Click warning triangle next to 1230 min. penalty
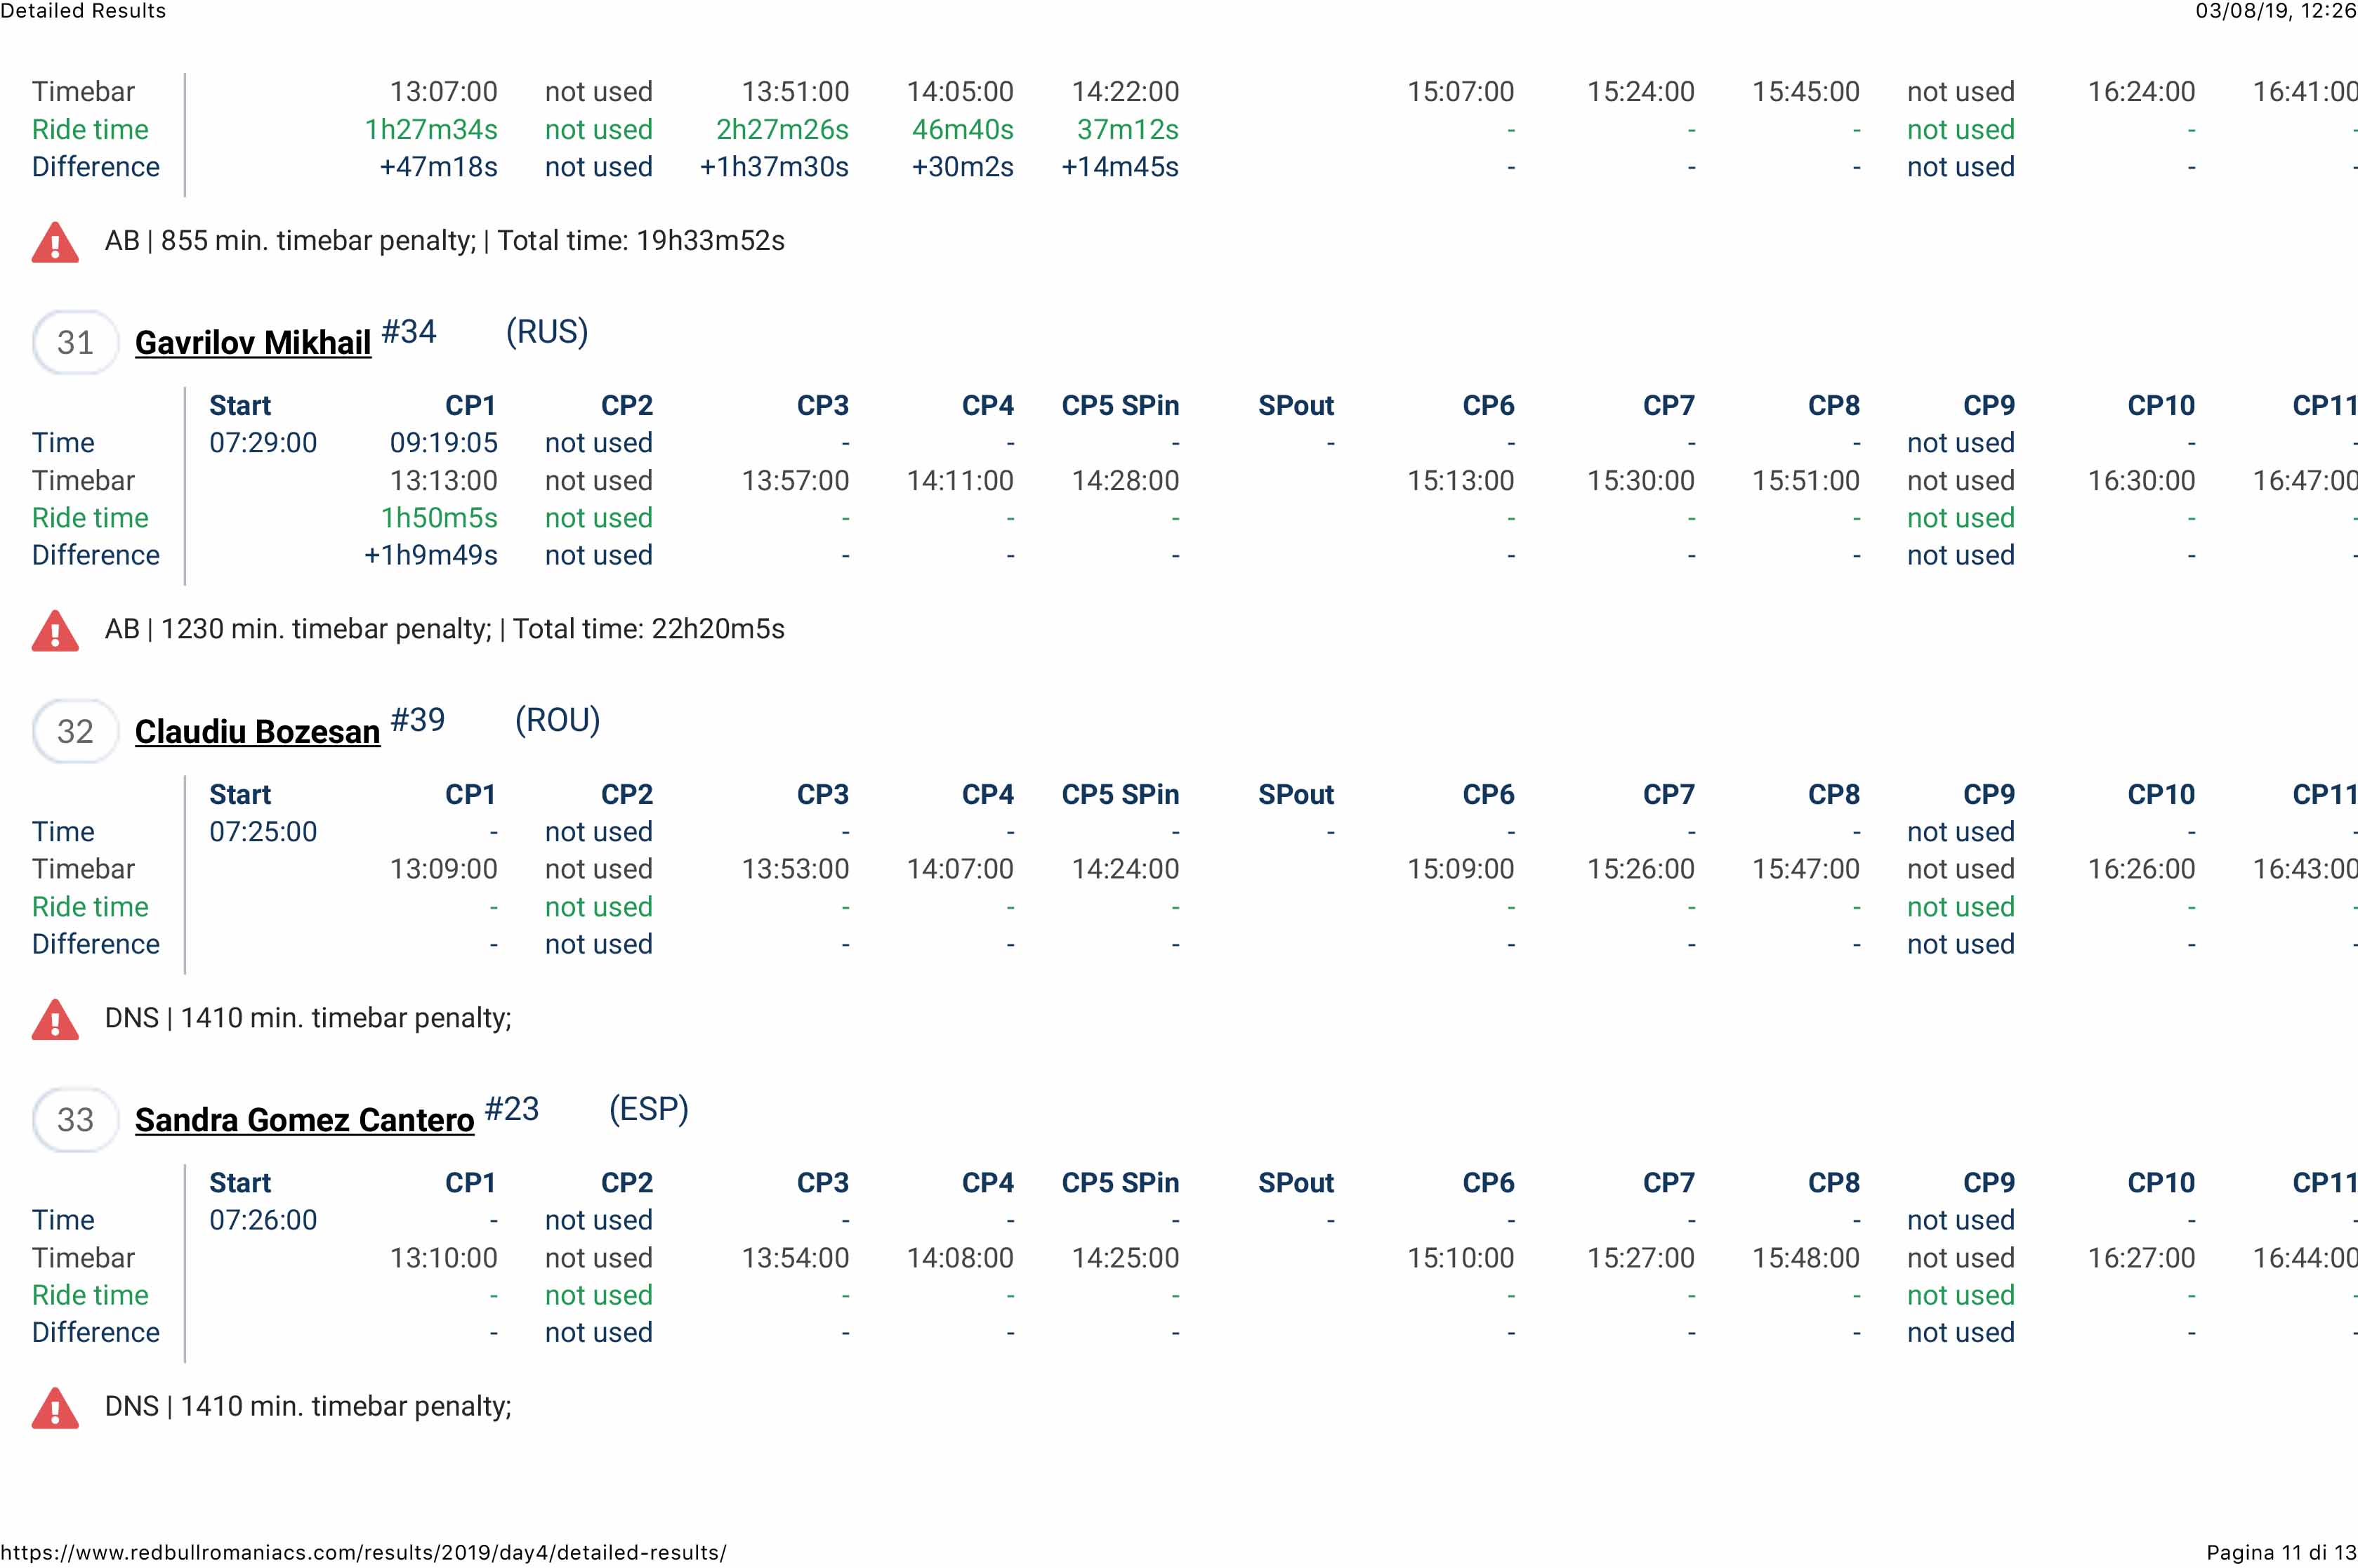The image size is (2358, 1568). pyautogui.click(x=55, y=631)
